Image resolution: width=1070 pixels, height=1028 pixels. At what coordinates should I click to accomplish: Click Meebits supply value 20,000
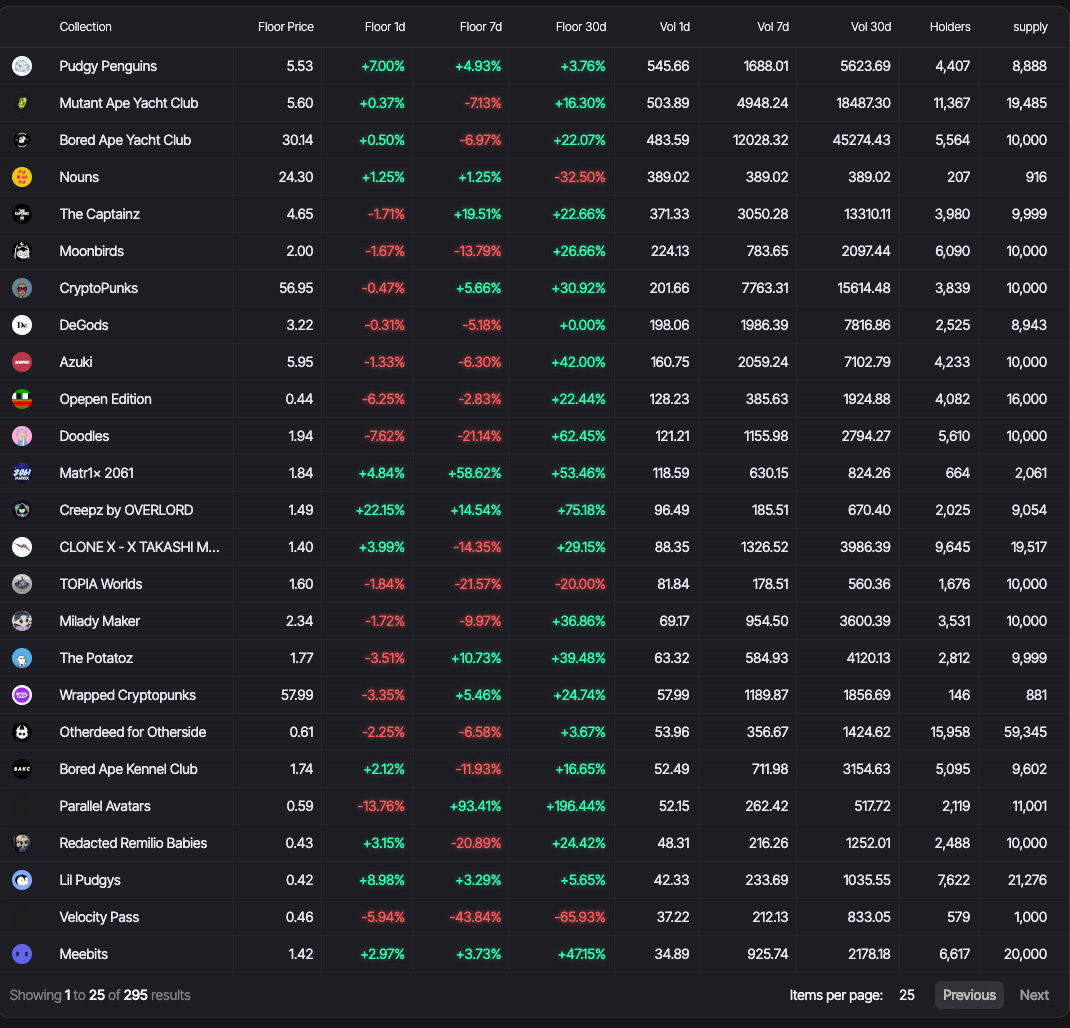(x=1025, y=954)
